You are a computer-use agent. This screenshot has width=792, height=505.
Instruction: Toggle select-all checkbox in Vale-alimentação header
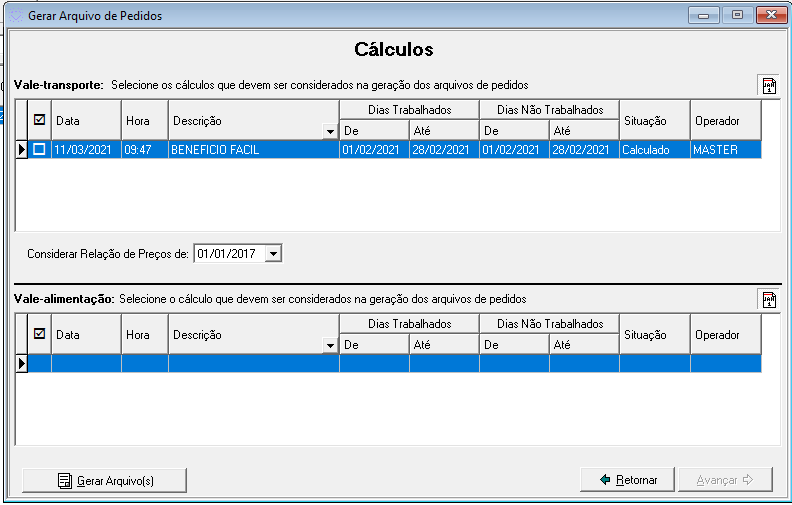(x=40, y=334)
